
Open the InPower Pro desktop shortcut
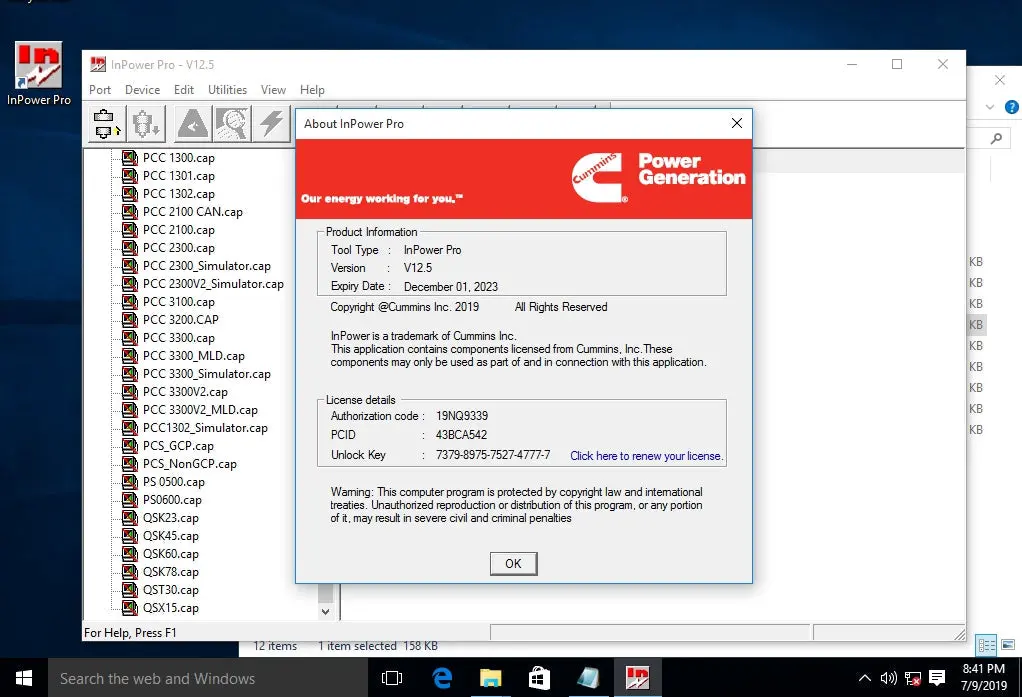click(38, 73)
